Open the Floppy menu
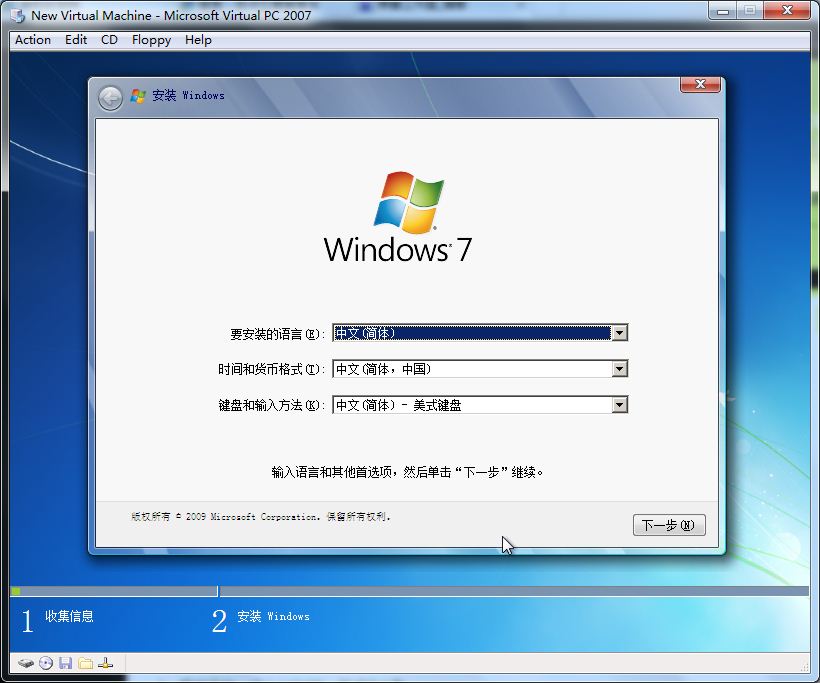This screenshot has width=820, height=683. coord(151,40)
